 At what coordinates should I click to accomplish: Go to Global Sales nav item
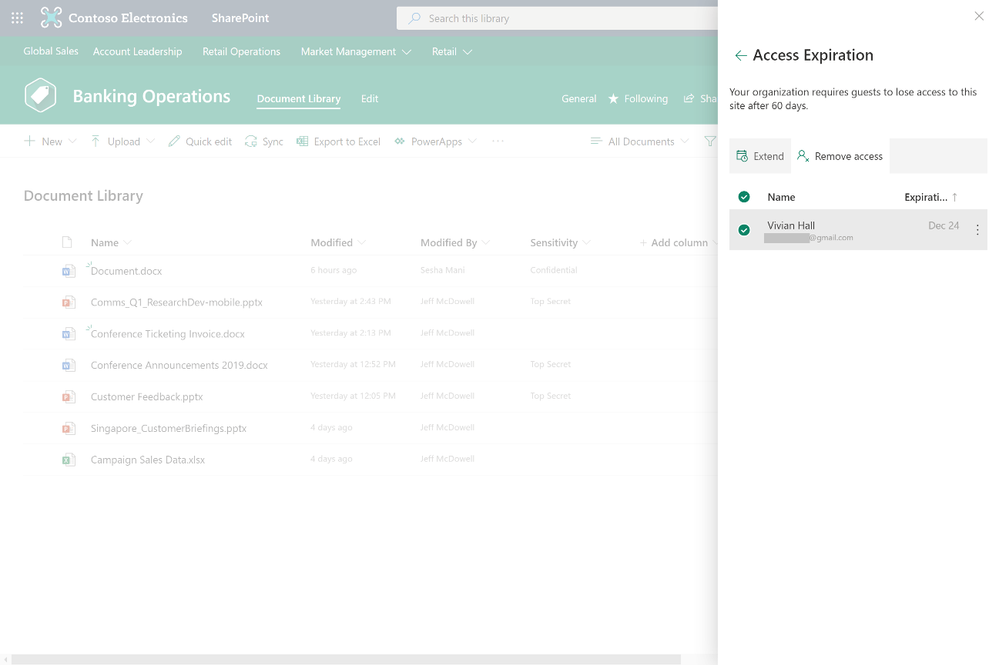point(51,51)
